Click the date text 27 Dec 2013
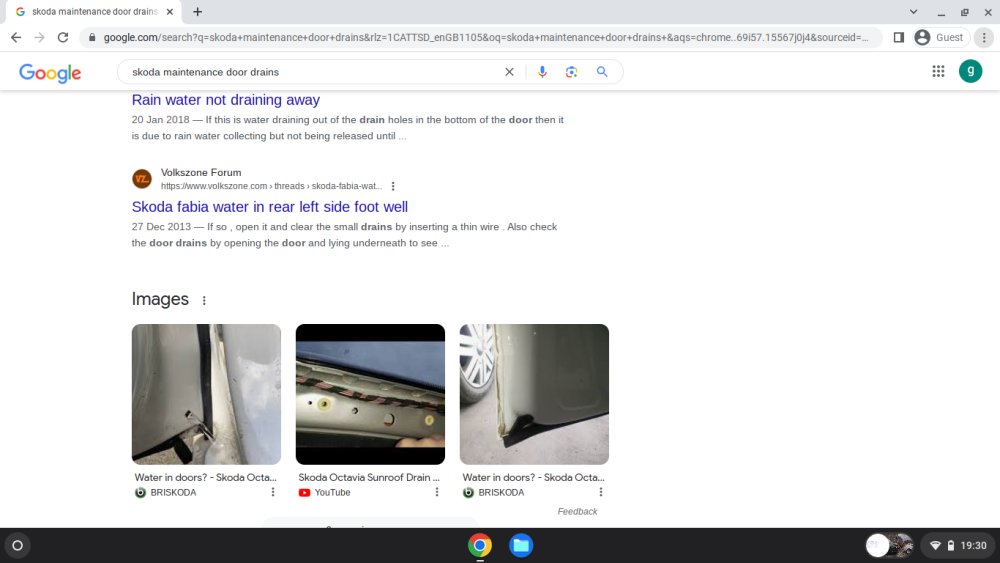 [x=161, y=226]
